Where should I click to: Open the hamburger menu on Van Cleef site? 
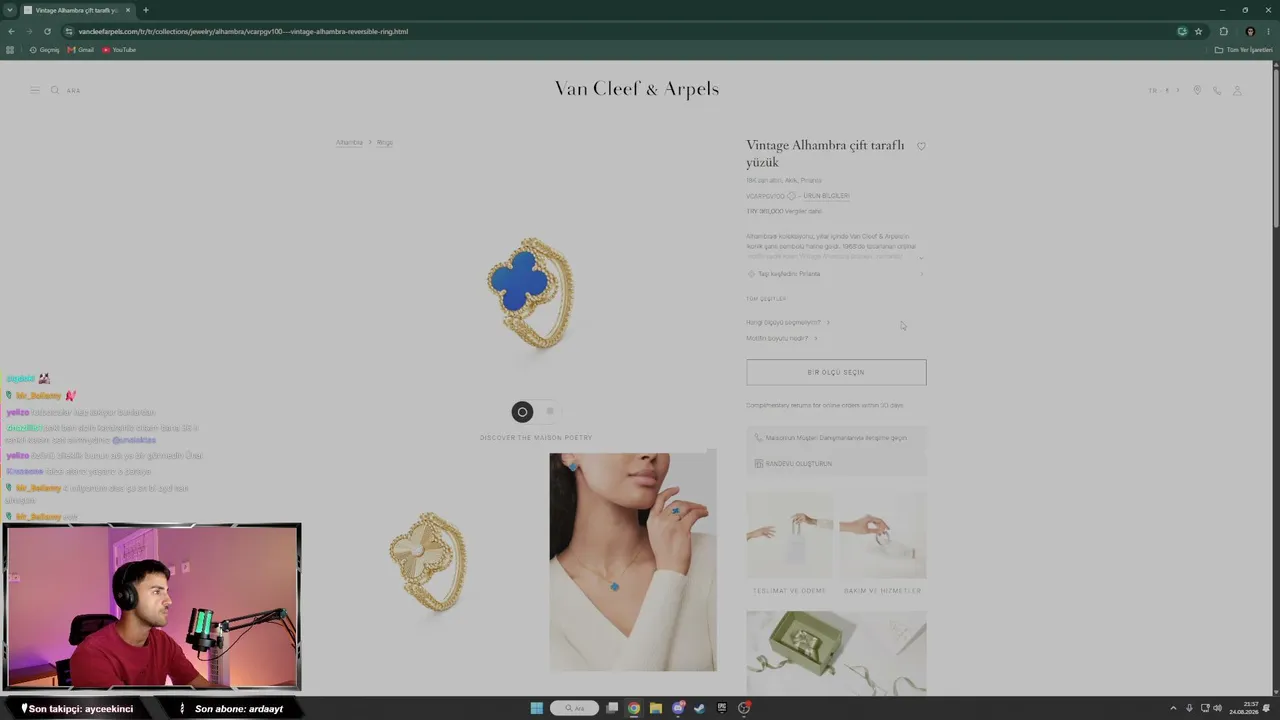35,90
